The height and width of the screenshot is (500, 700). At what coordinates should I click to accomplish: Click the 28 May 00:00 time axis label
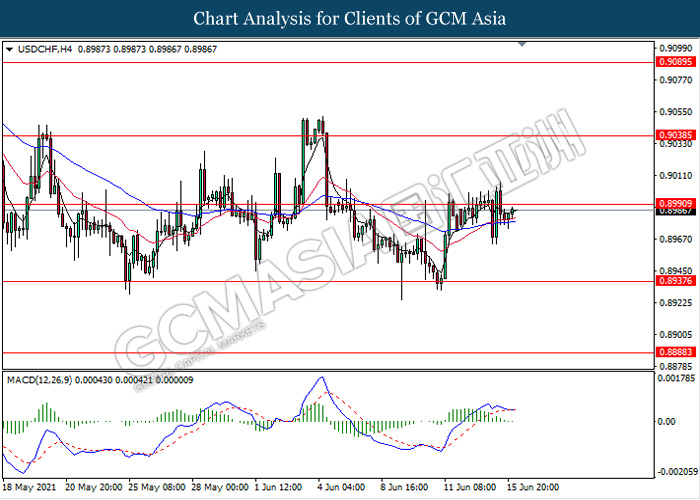[x=220, y=487]
